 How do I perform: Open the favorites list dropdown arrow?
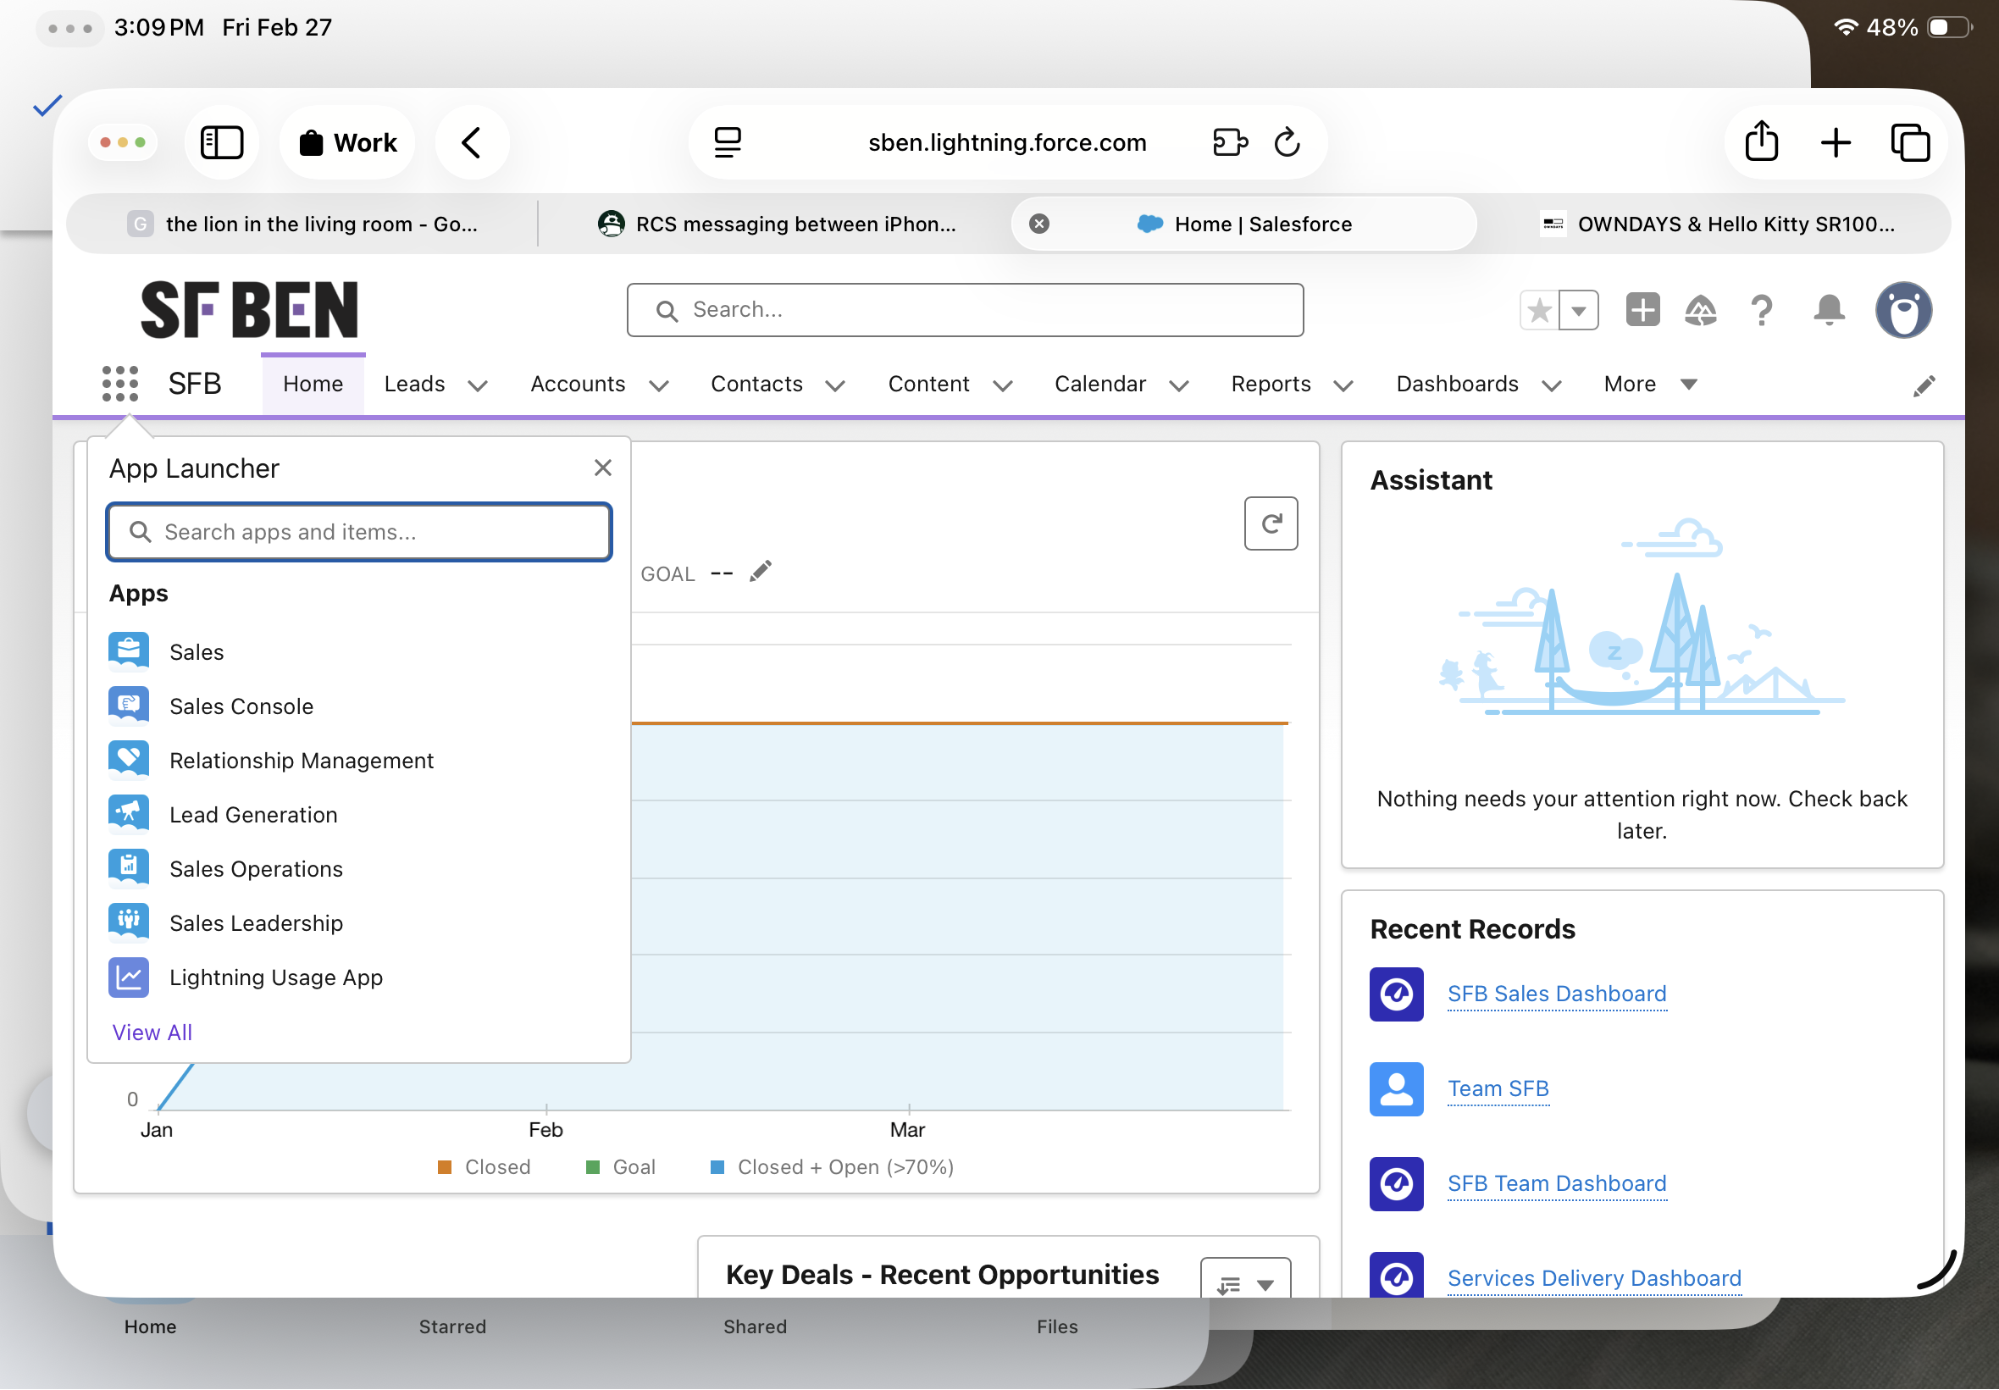coord(1579,311)
